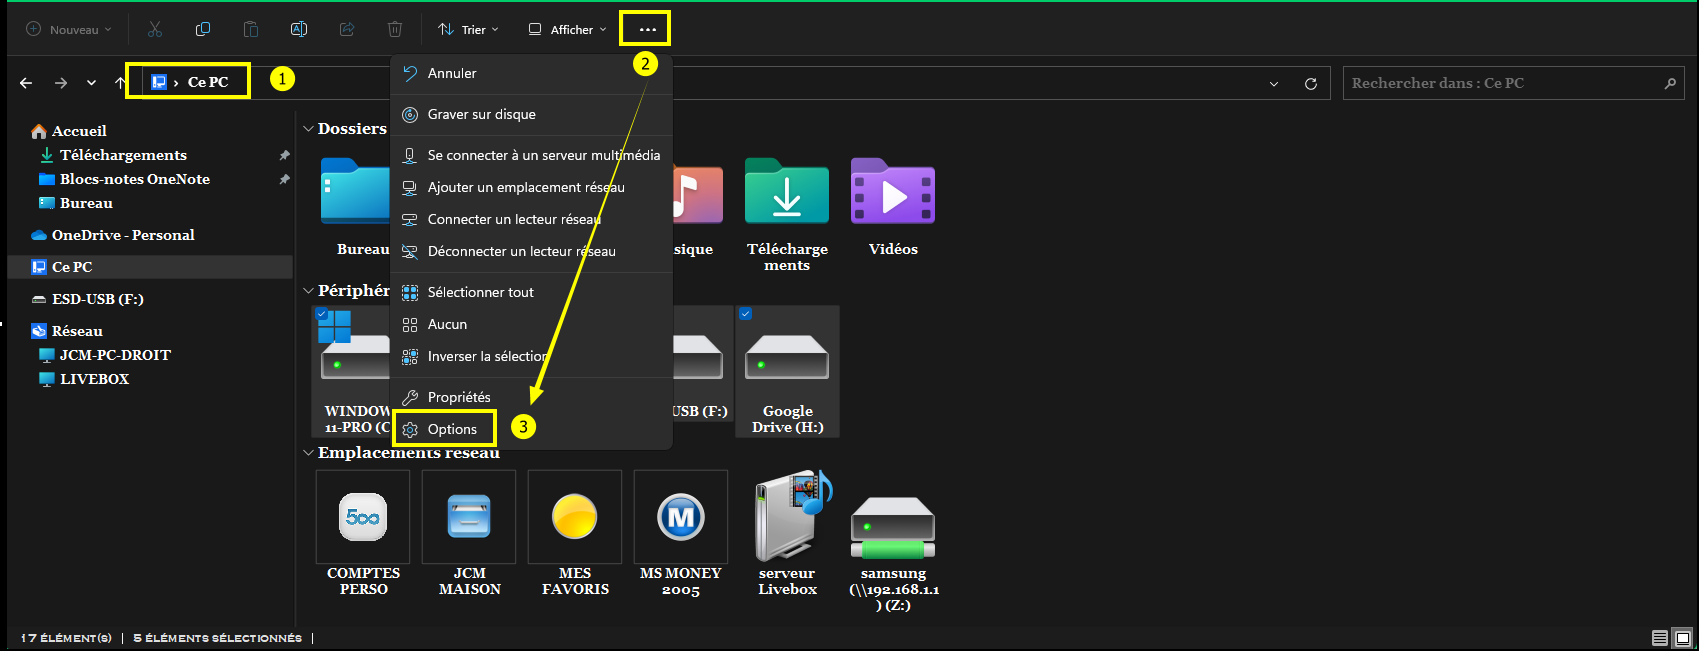Open the Nouveau dropdown

click(69, 29)
